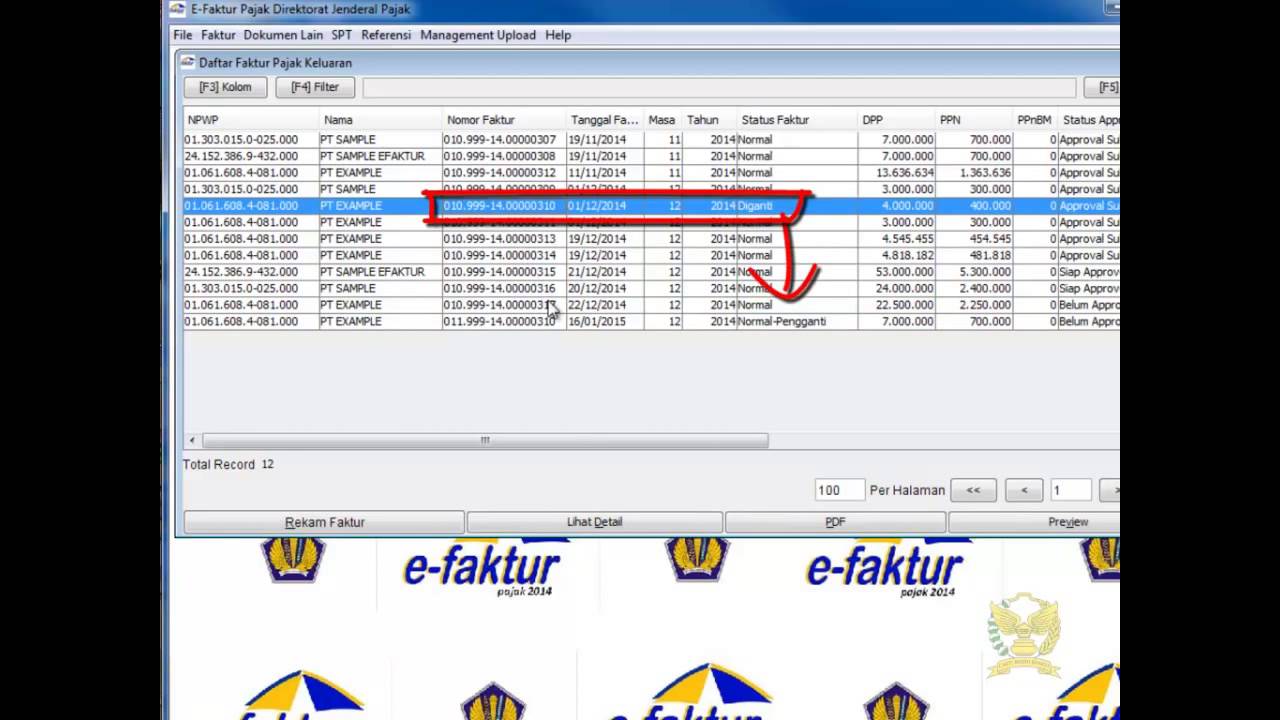Go to first page with << button

973,490
